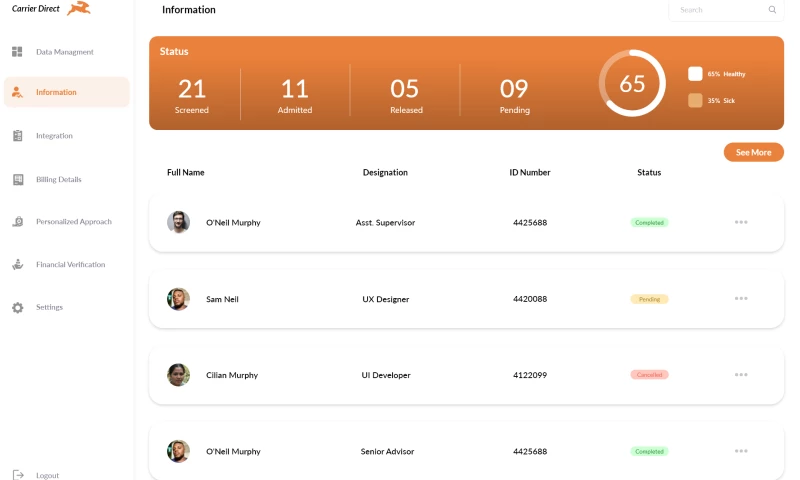Screen dimensions: 800x480
Task: Click the Carrier Direct kangaroo logo
Action: tap(79, 9)
